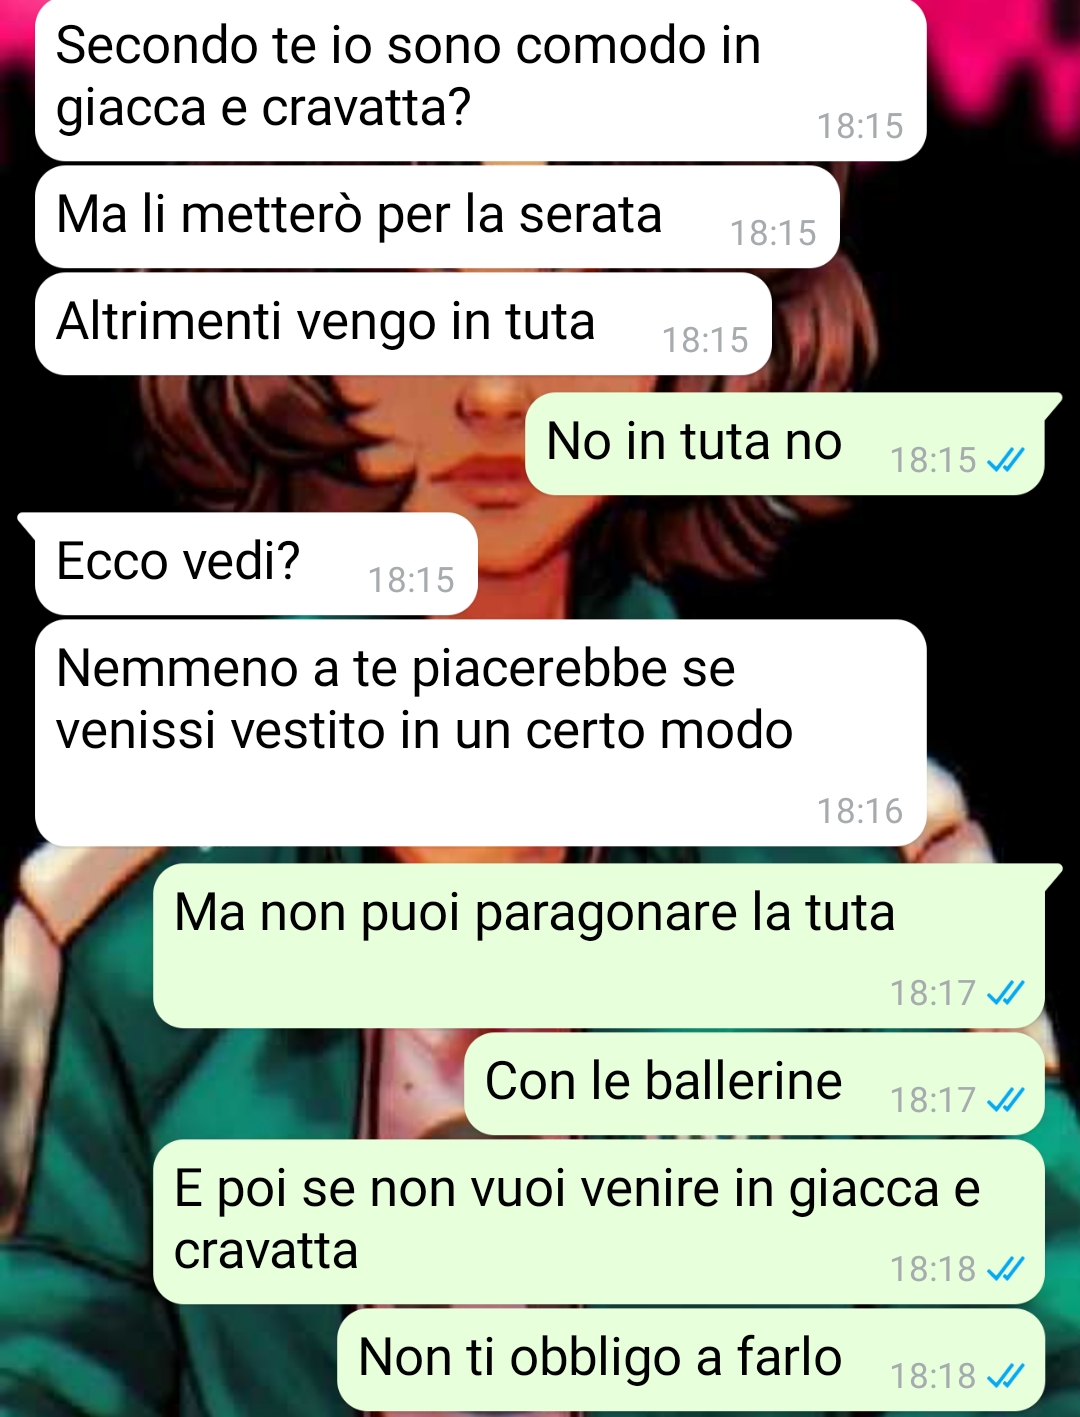Select sent message "No in tuta no"
This screenshot has height=1417, width=1080.
click(785, 443)
